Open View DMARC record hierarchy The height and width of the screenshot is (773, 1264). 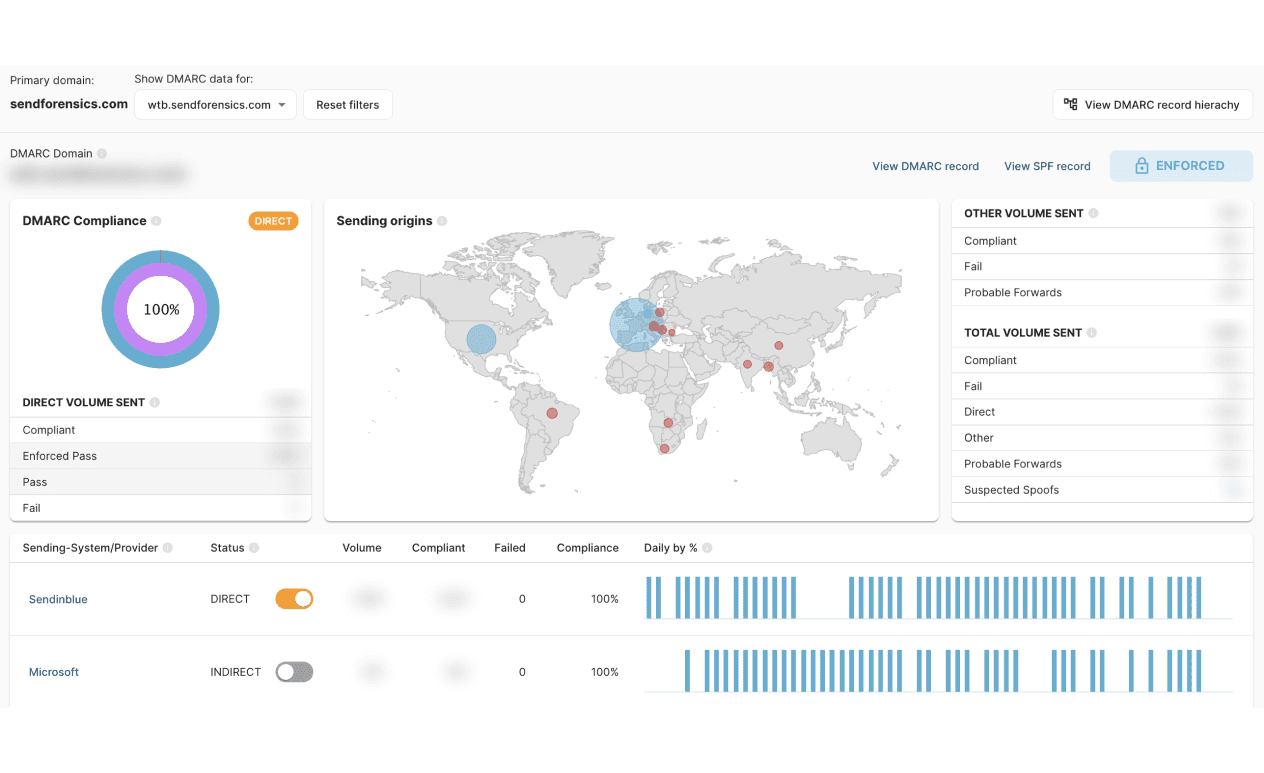pos(1152,105)
